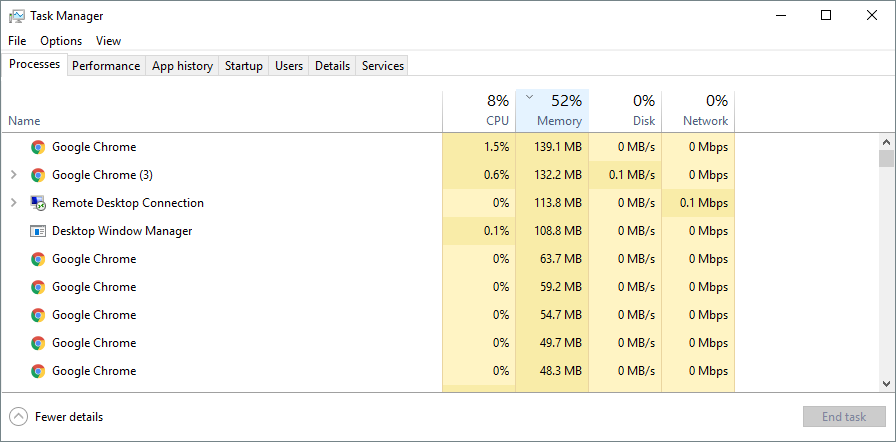
Task: Click the 113.8 MB memory value
Action: point(558,203)
